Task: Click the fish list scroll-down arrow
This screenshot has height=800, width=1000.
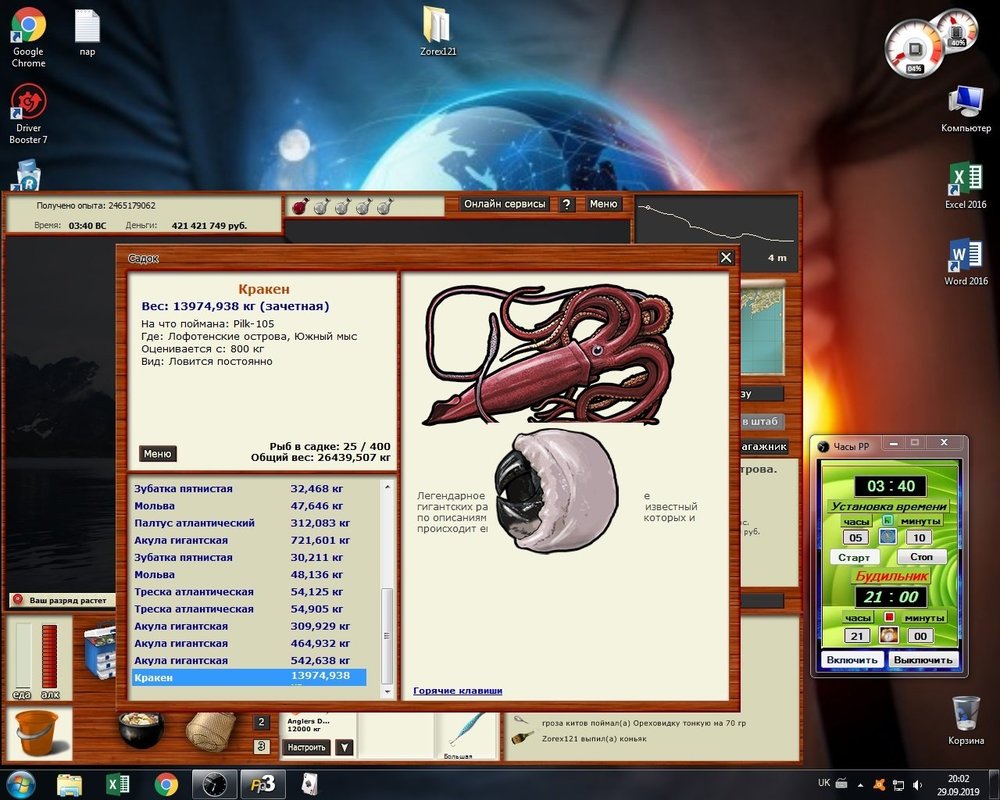Action: (389, 689)
